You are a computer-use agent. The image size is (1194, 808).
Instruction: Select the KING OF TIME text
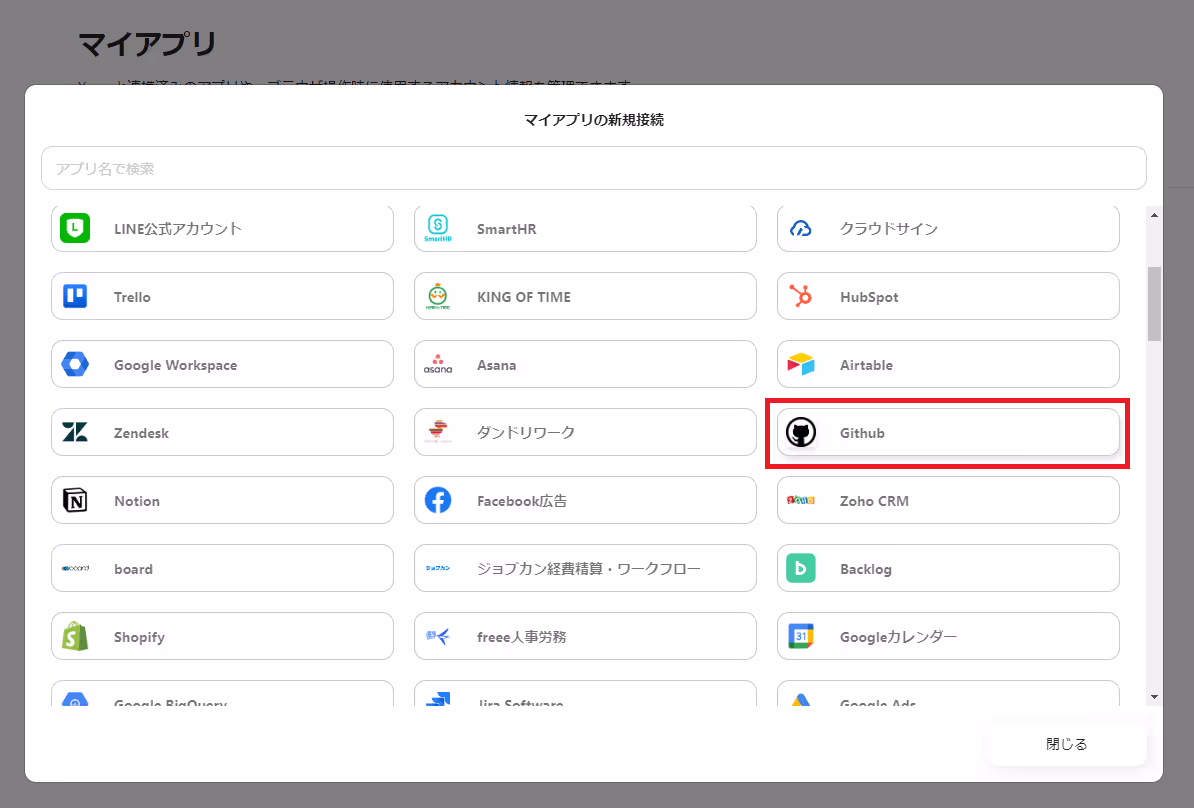click(524, 297)
